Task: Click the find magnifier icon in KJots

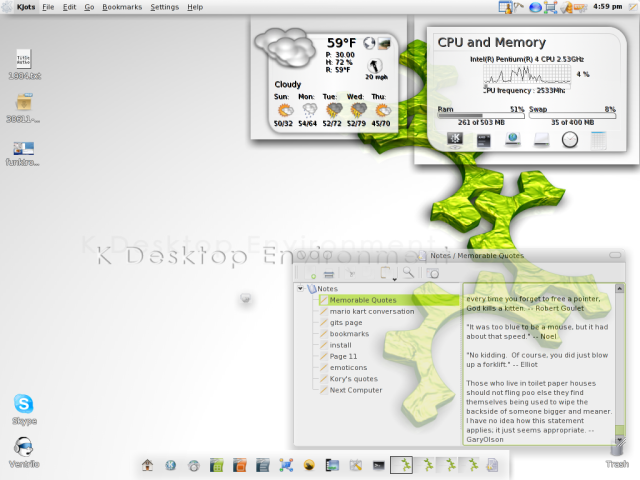Action: point(408,273)
